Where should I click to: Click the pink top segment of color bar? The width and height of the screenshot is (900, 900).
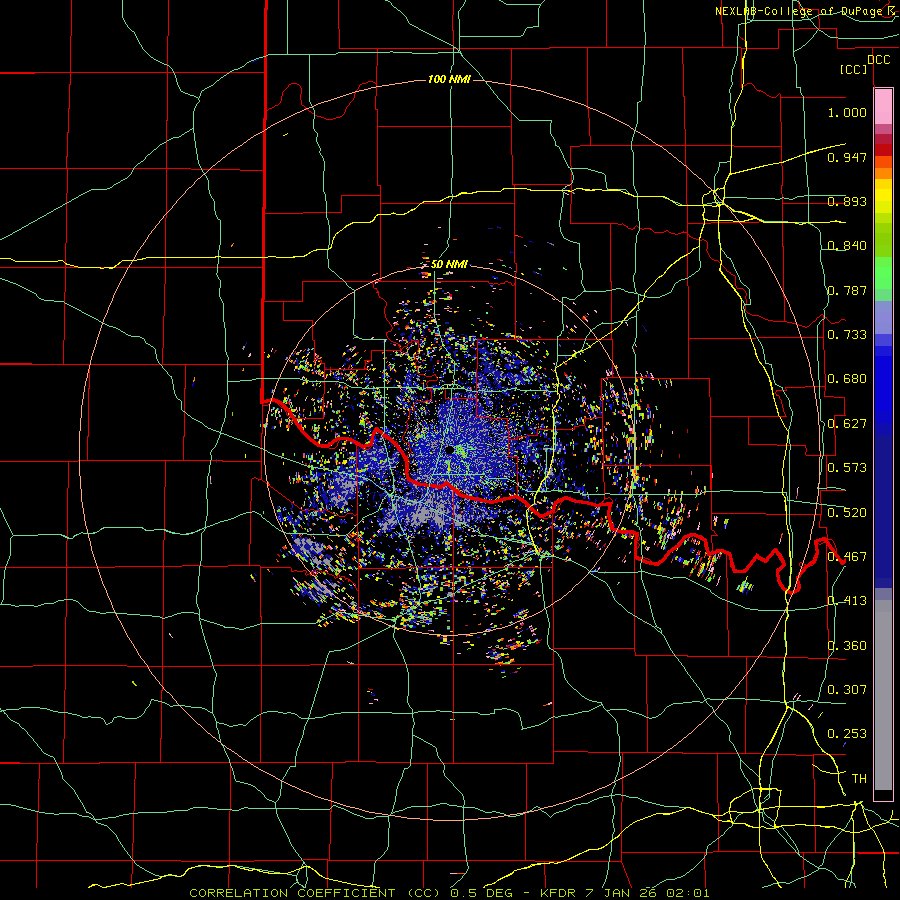[x=883, y=107]
